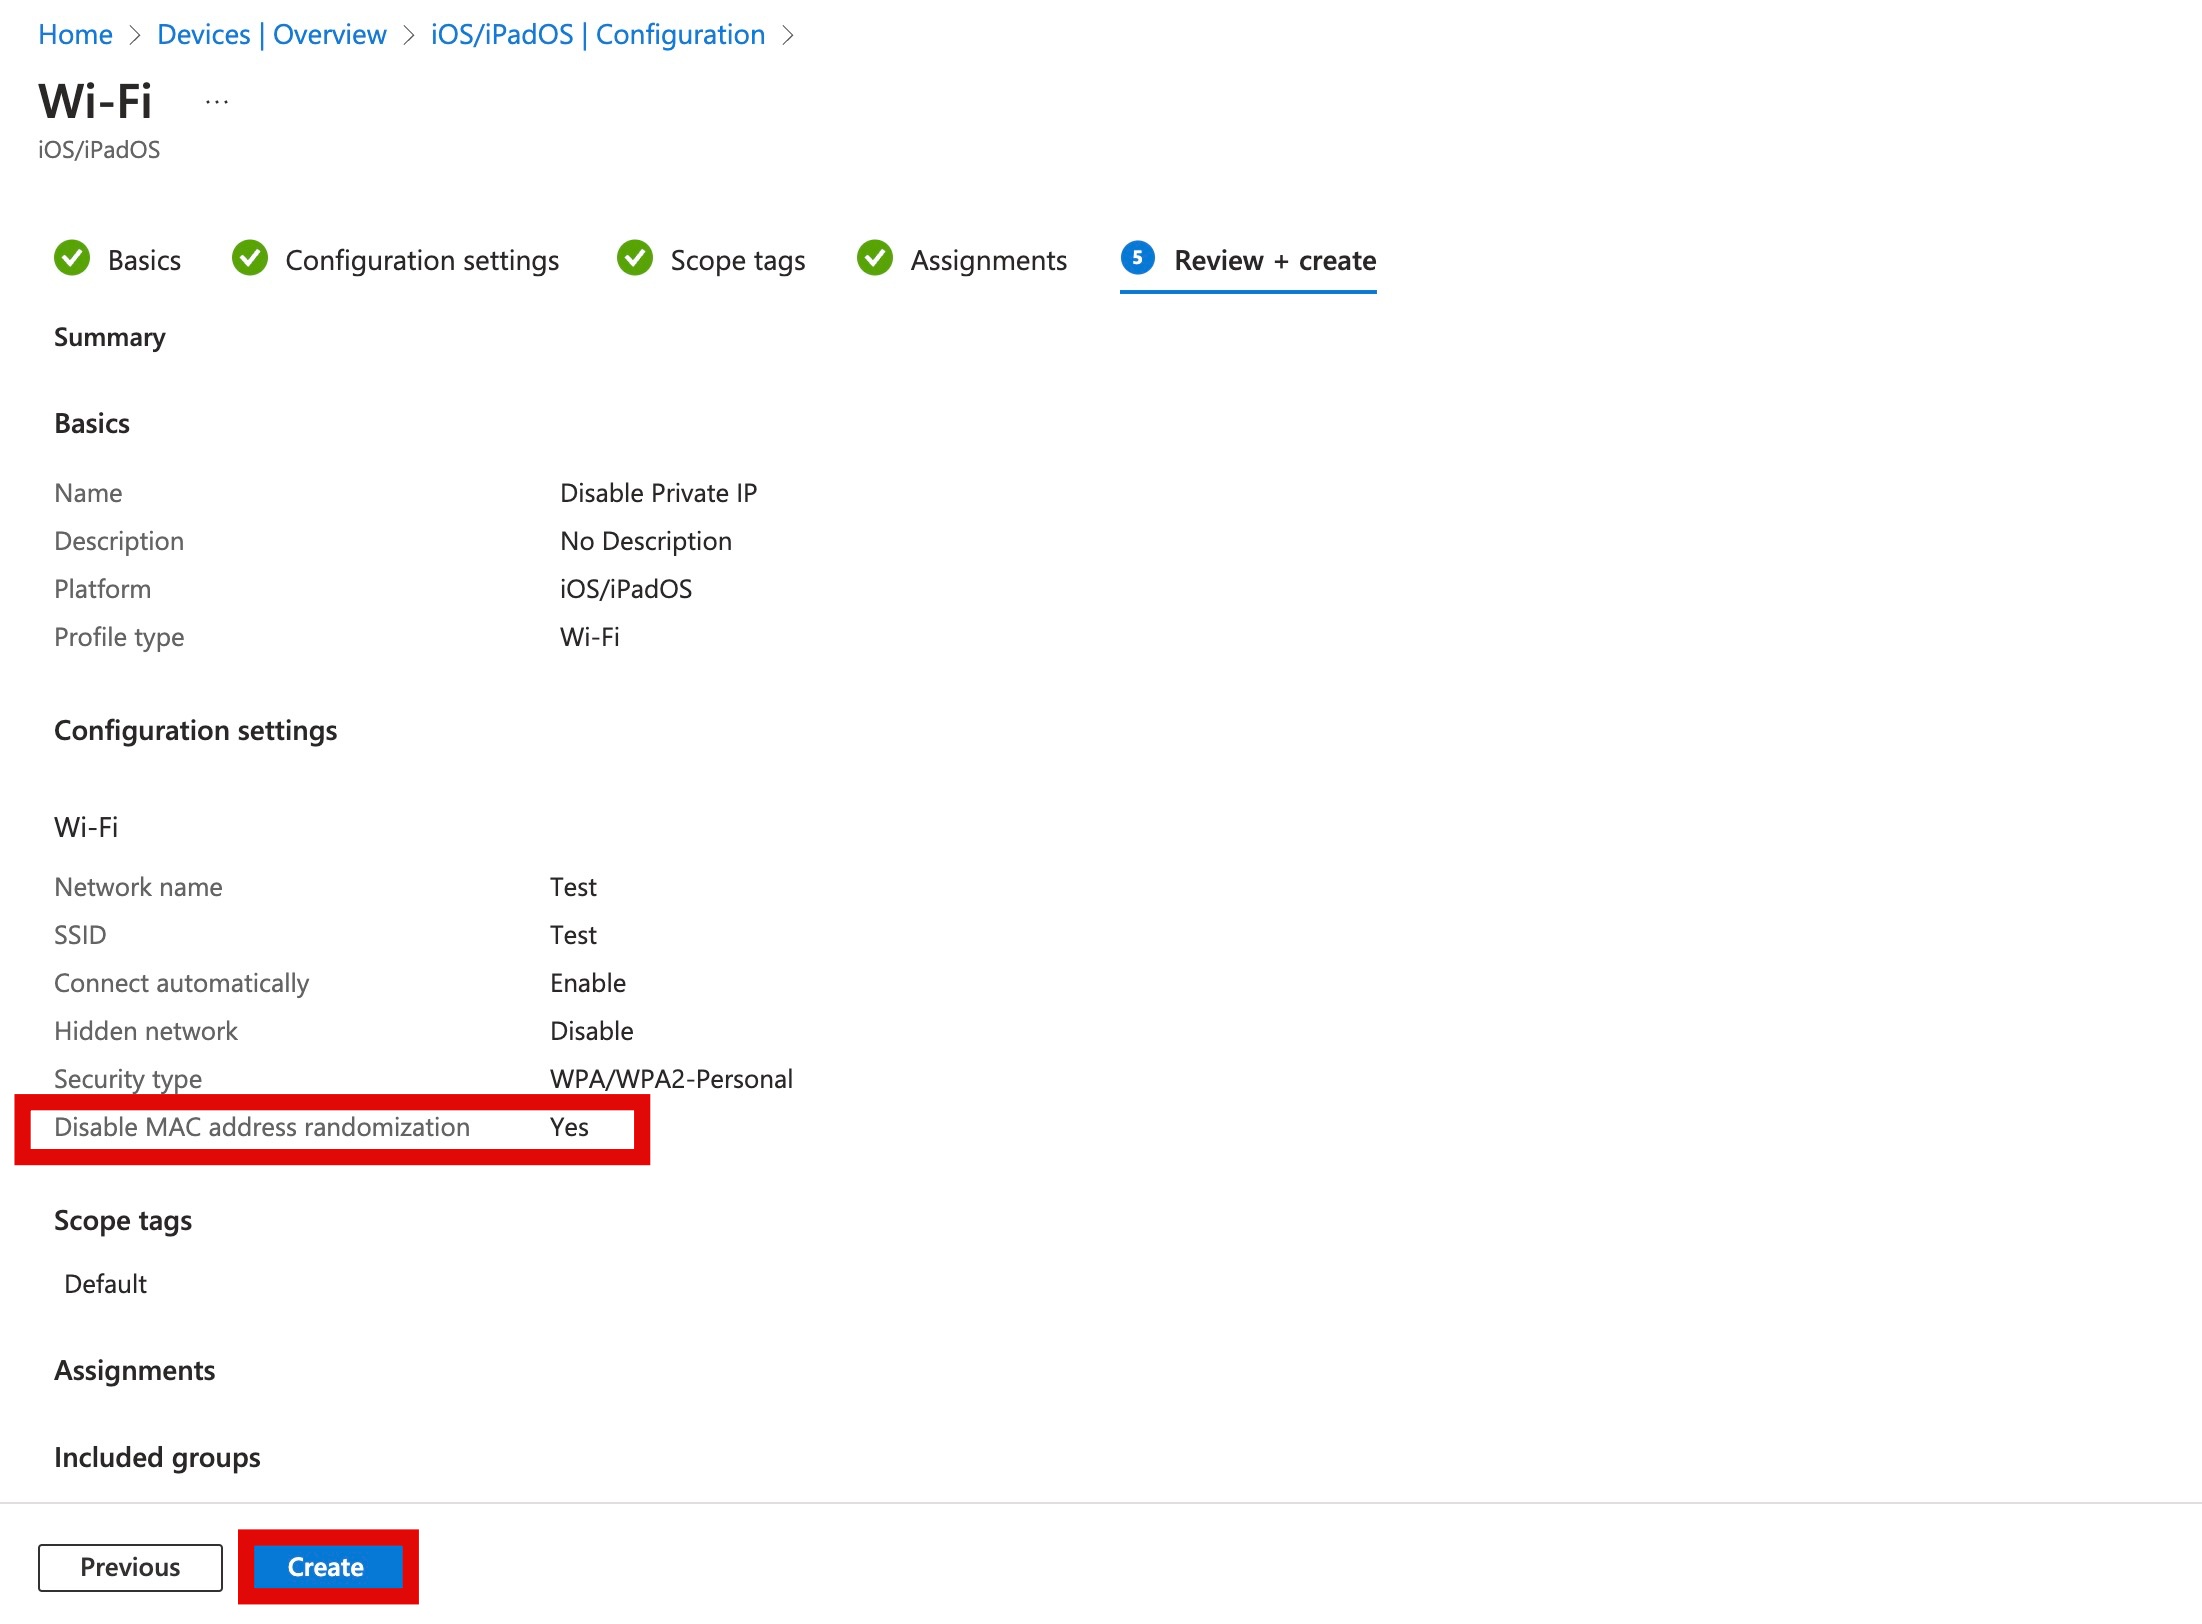
Task: Click the checkmark icon beside Configuration settings
Action: pos(250,258)
